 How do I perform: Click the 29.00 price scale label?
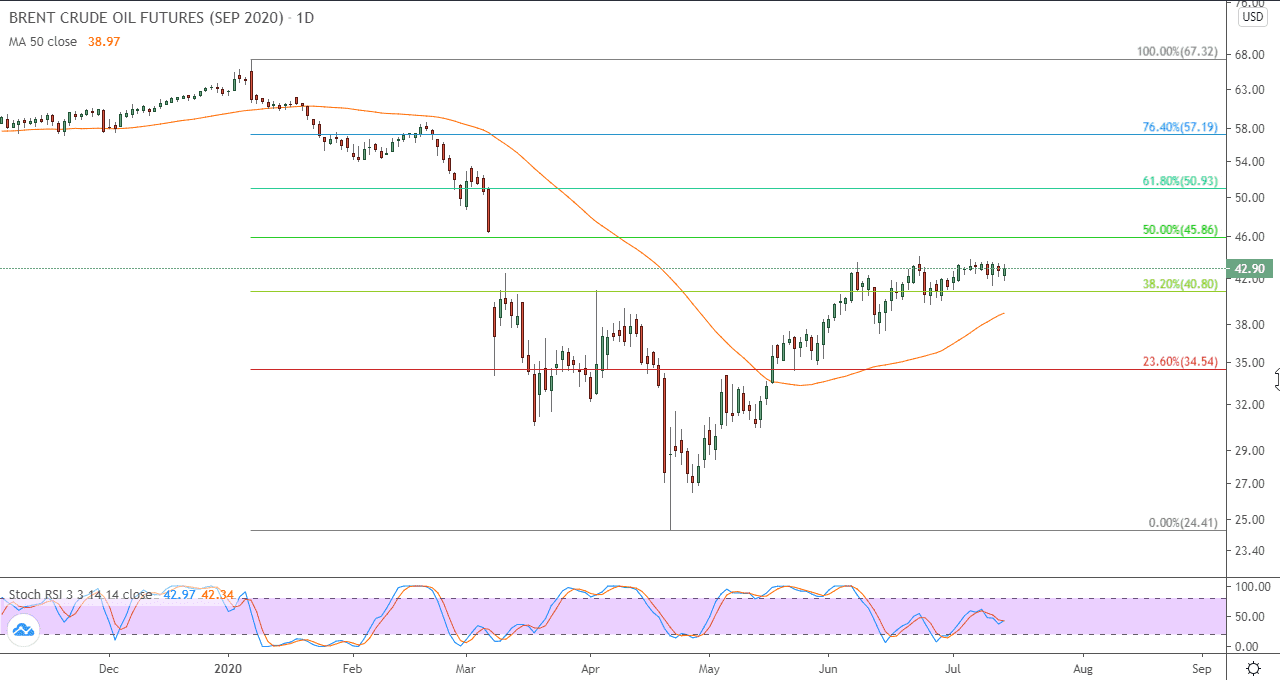pyautogui.click(x=1251, y=451)
